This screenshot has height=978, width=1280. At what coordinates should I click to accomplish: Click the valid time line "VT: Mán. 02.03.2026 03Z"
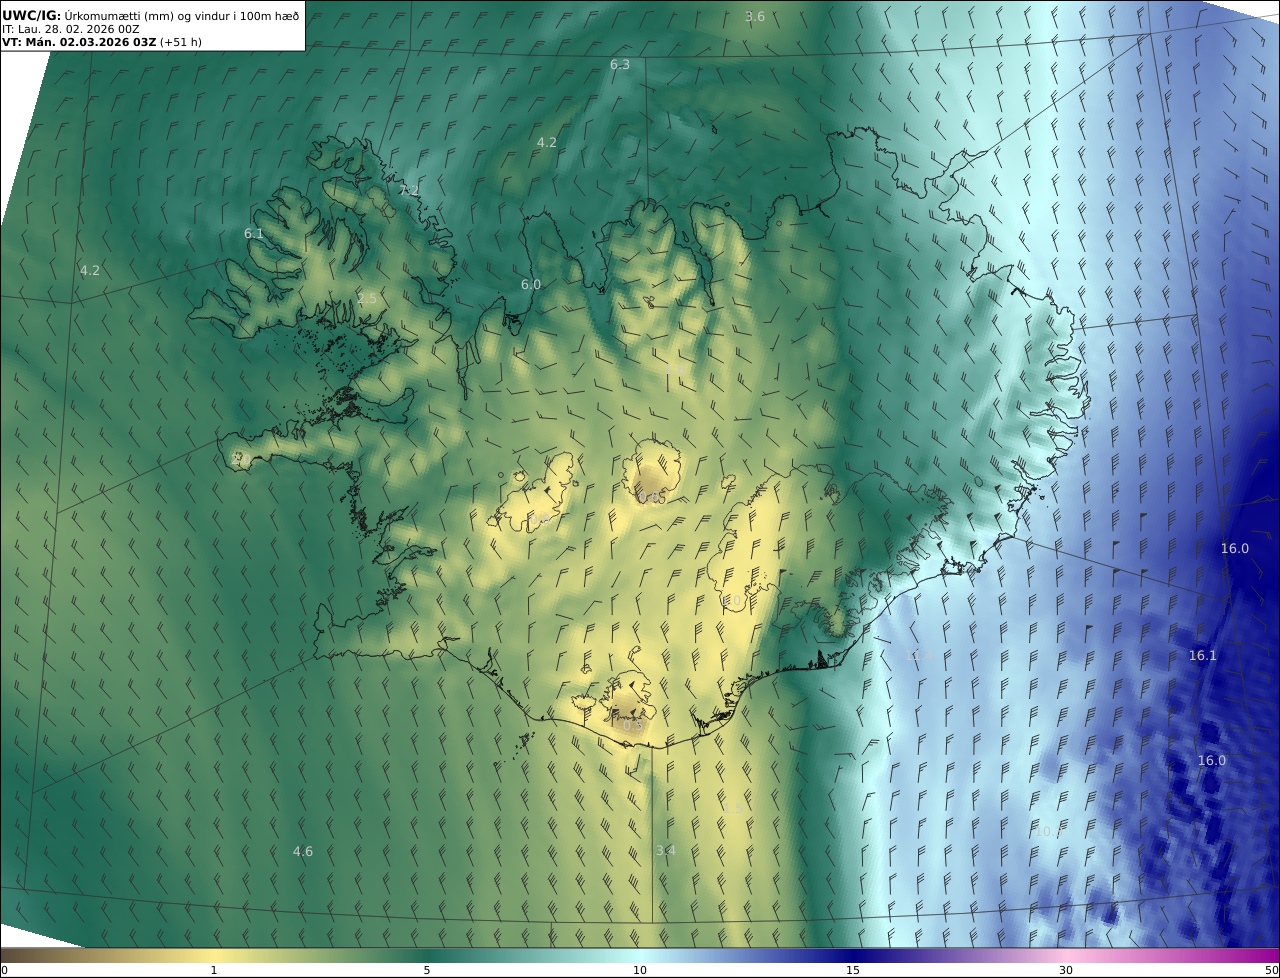click(79, 43)
